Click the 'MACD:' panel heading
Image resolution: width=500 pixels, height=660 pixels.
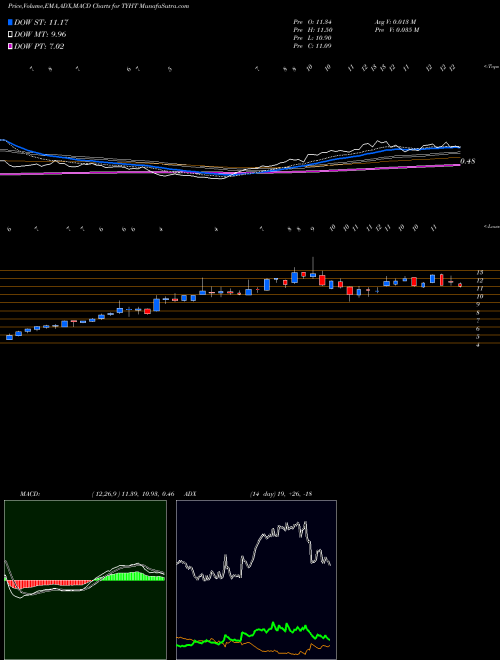pyautogui.click(x=30, y=494)
